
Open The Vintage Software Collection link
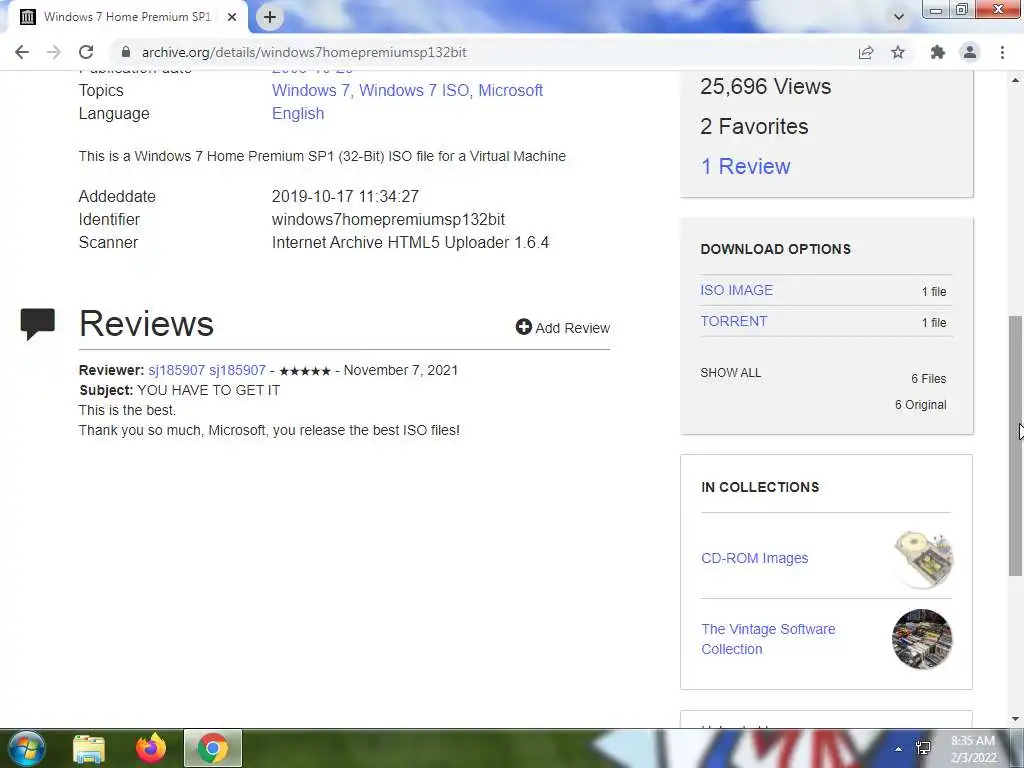click(768, 639)
